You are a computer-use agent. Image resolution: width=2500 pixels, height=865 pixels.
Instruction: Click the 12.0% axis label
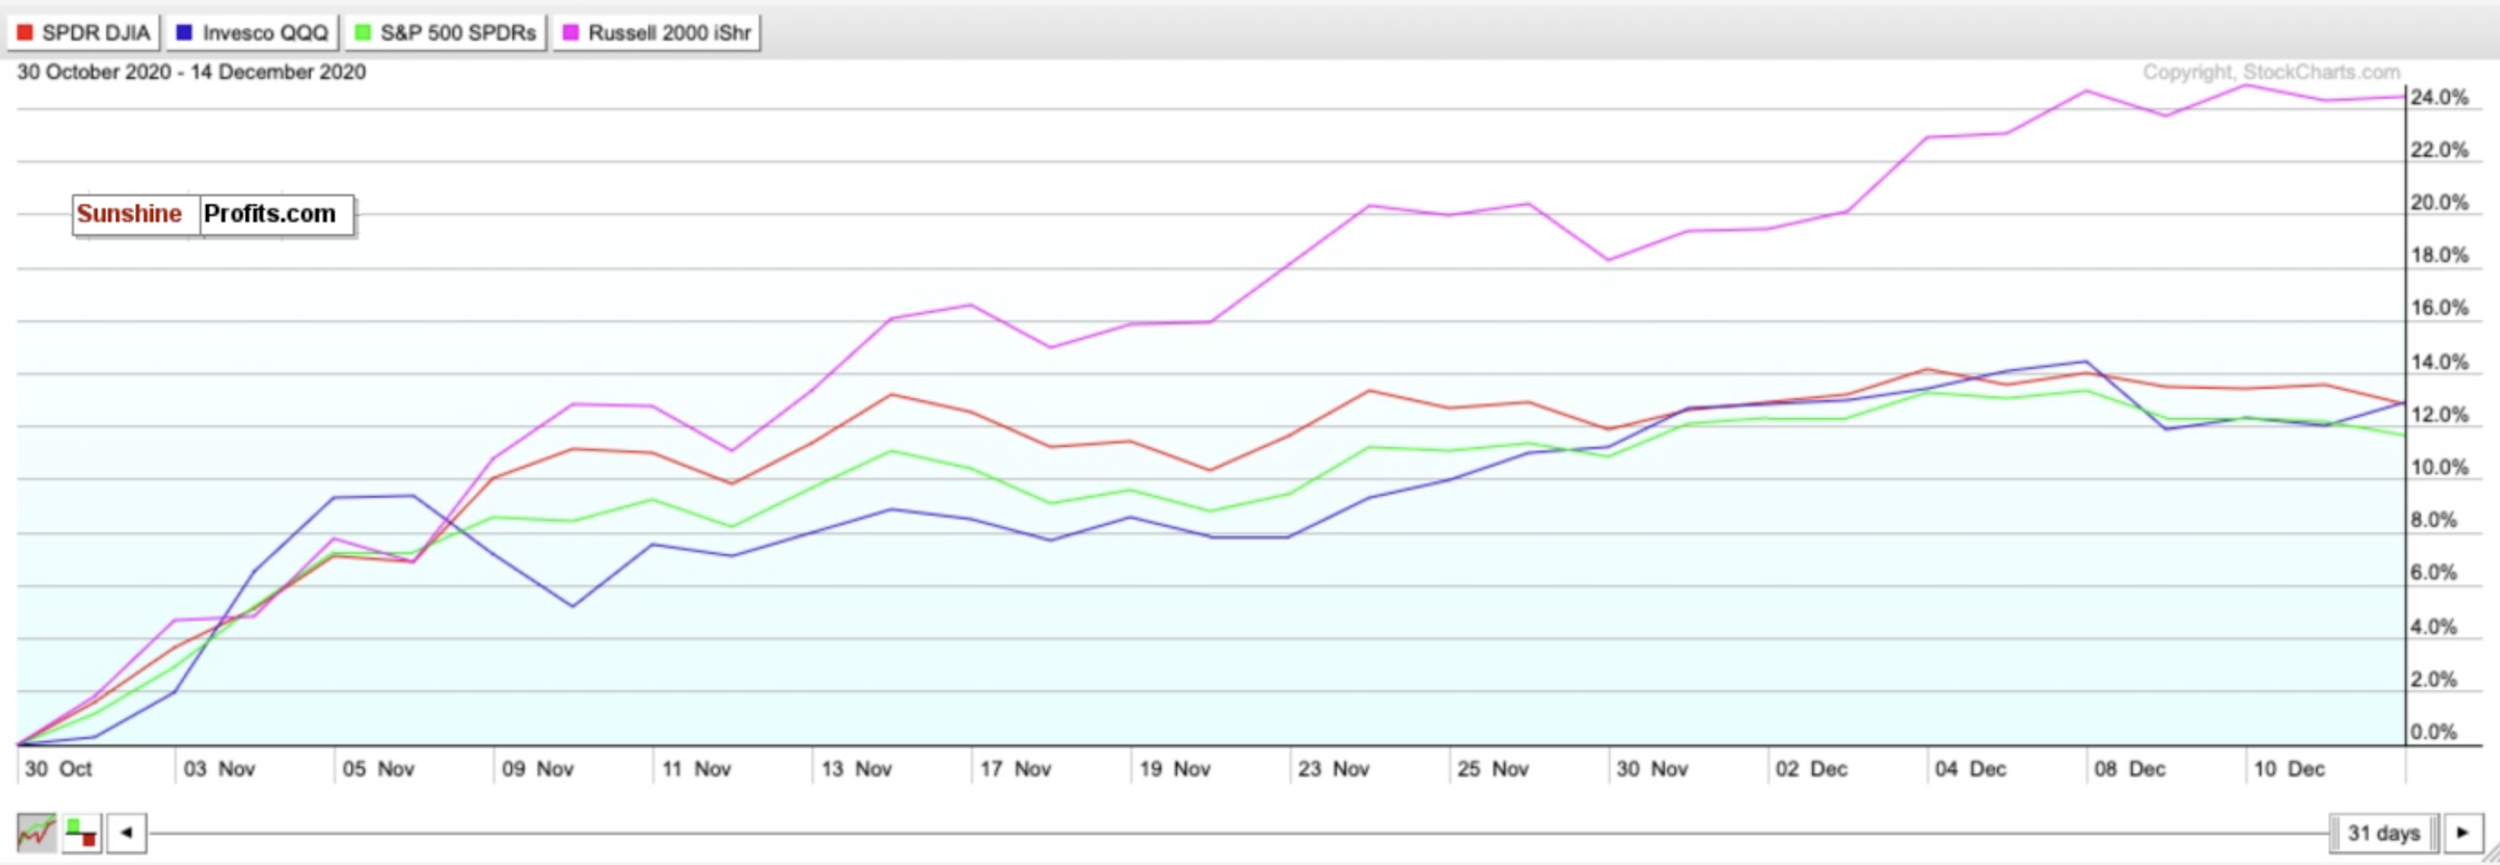2439,415
